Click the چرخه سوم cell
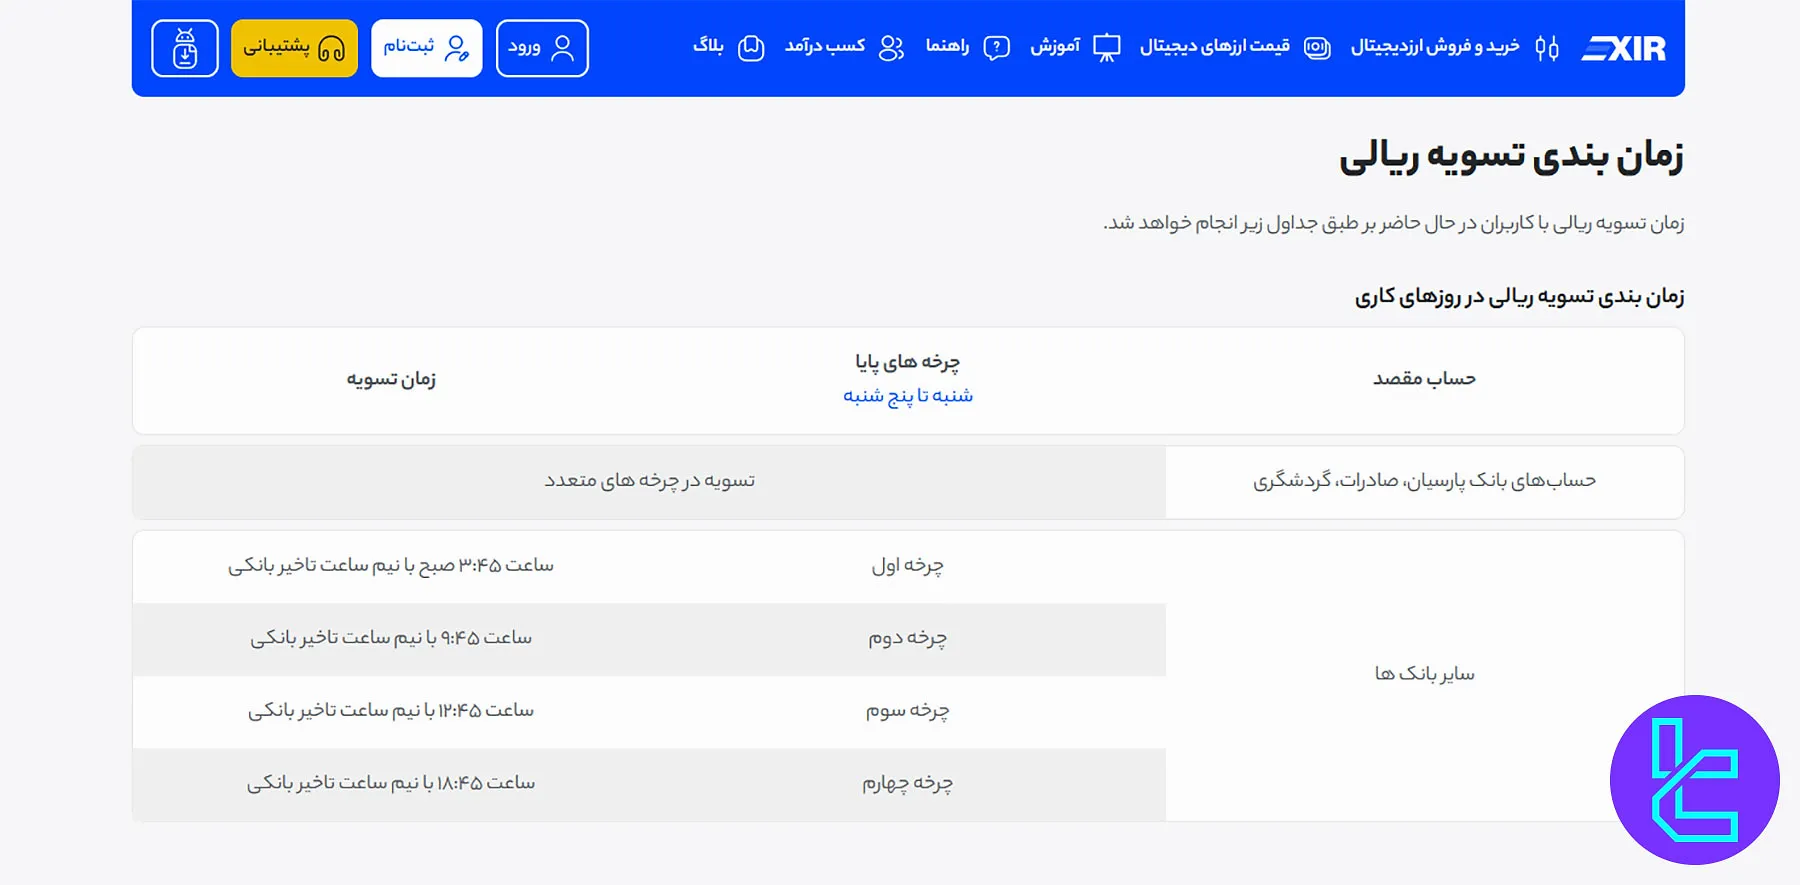Image resolution: width=1800 pixels, height=885 pixels. click(908, 711)
